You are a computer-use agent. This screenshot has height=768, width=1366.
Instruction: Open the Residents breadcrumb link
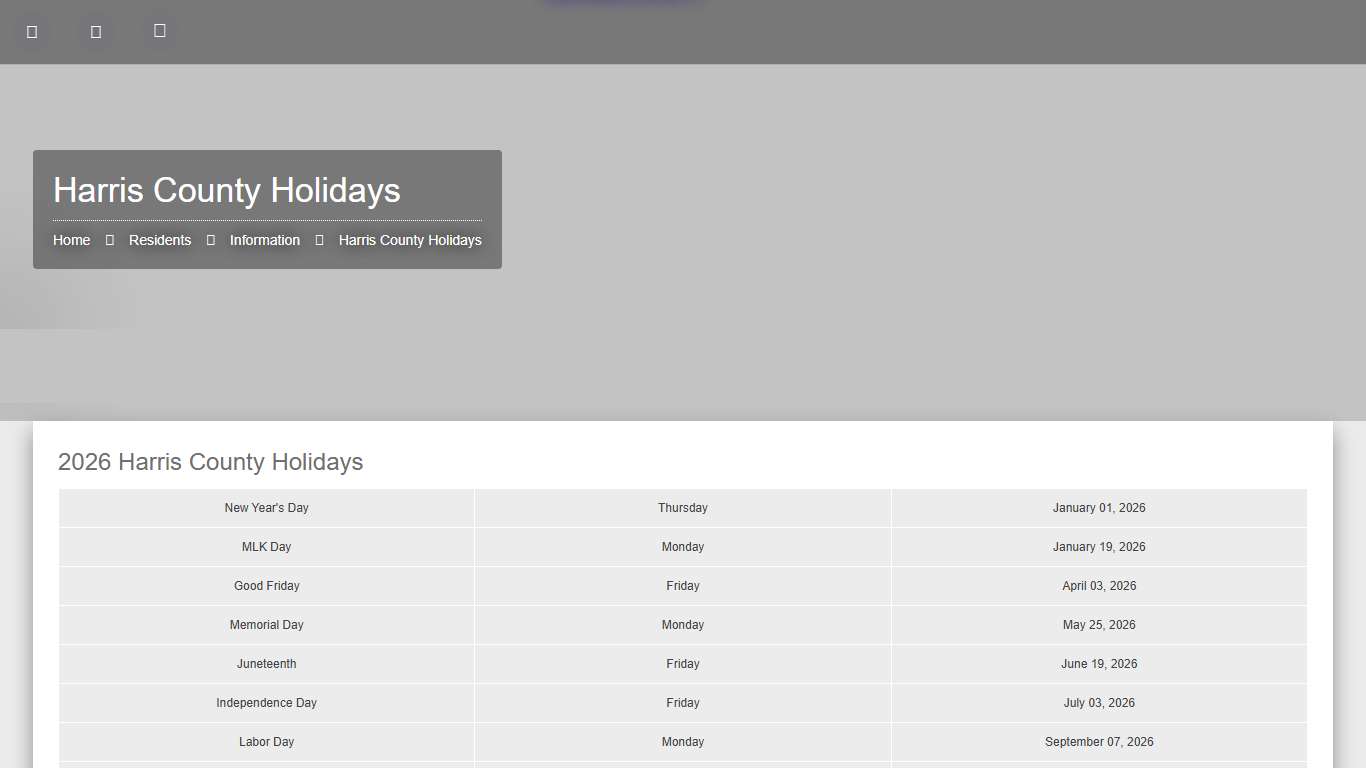coord(160,240)
